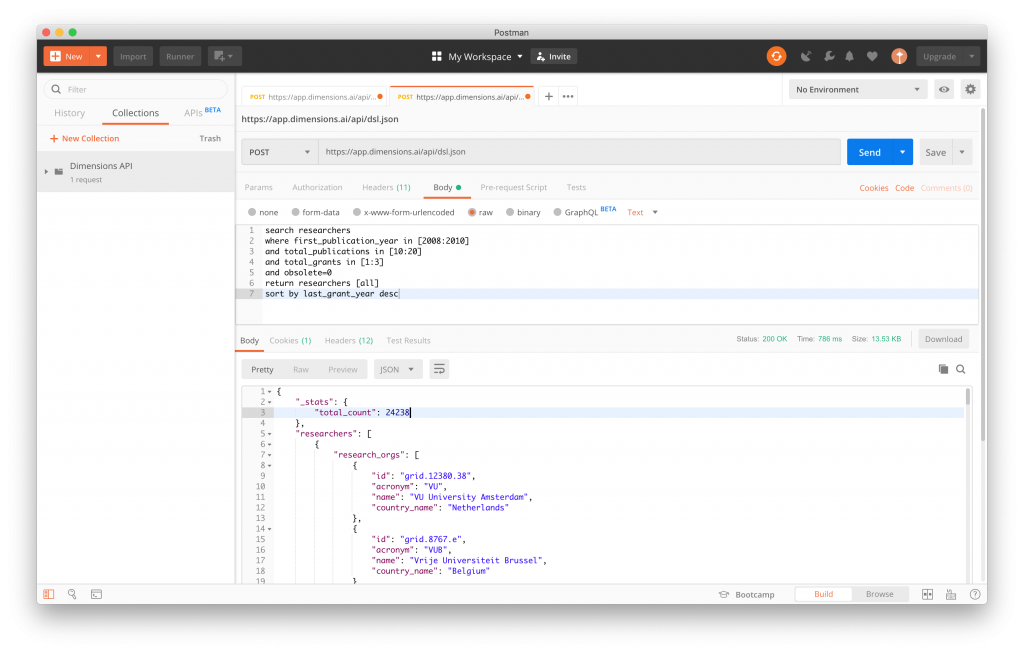Select the GraphQL body type
The image size is (1024, 653).
557,212
